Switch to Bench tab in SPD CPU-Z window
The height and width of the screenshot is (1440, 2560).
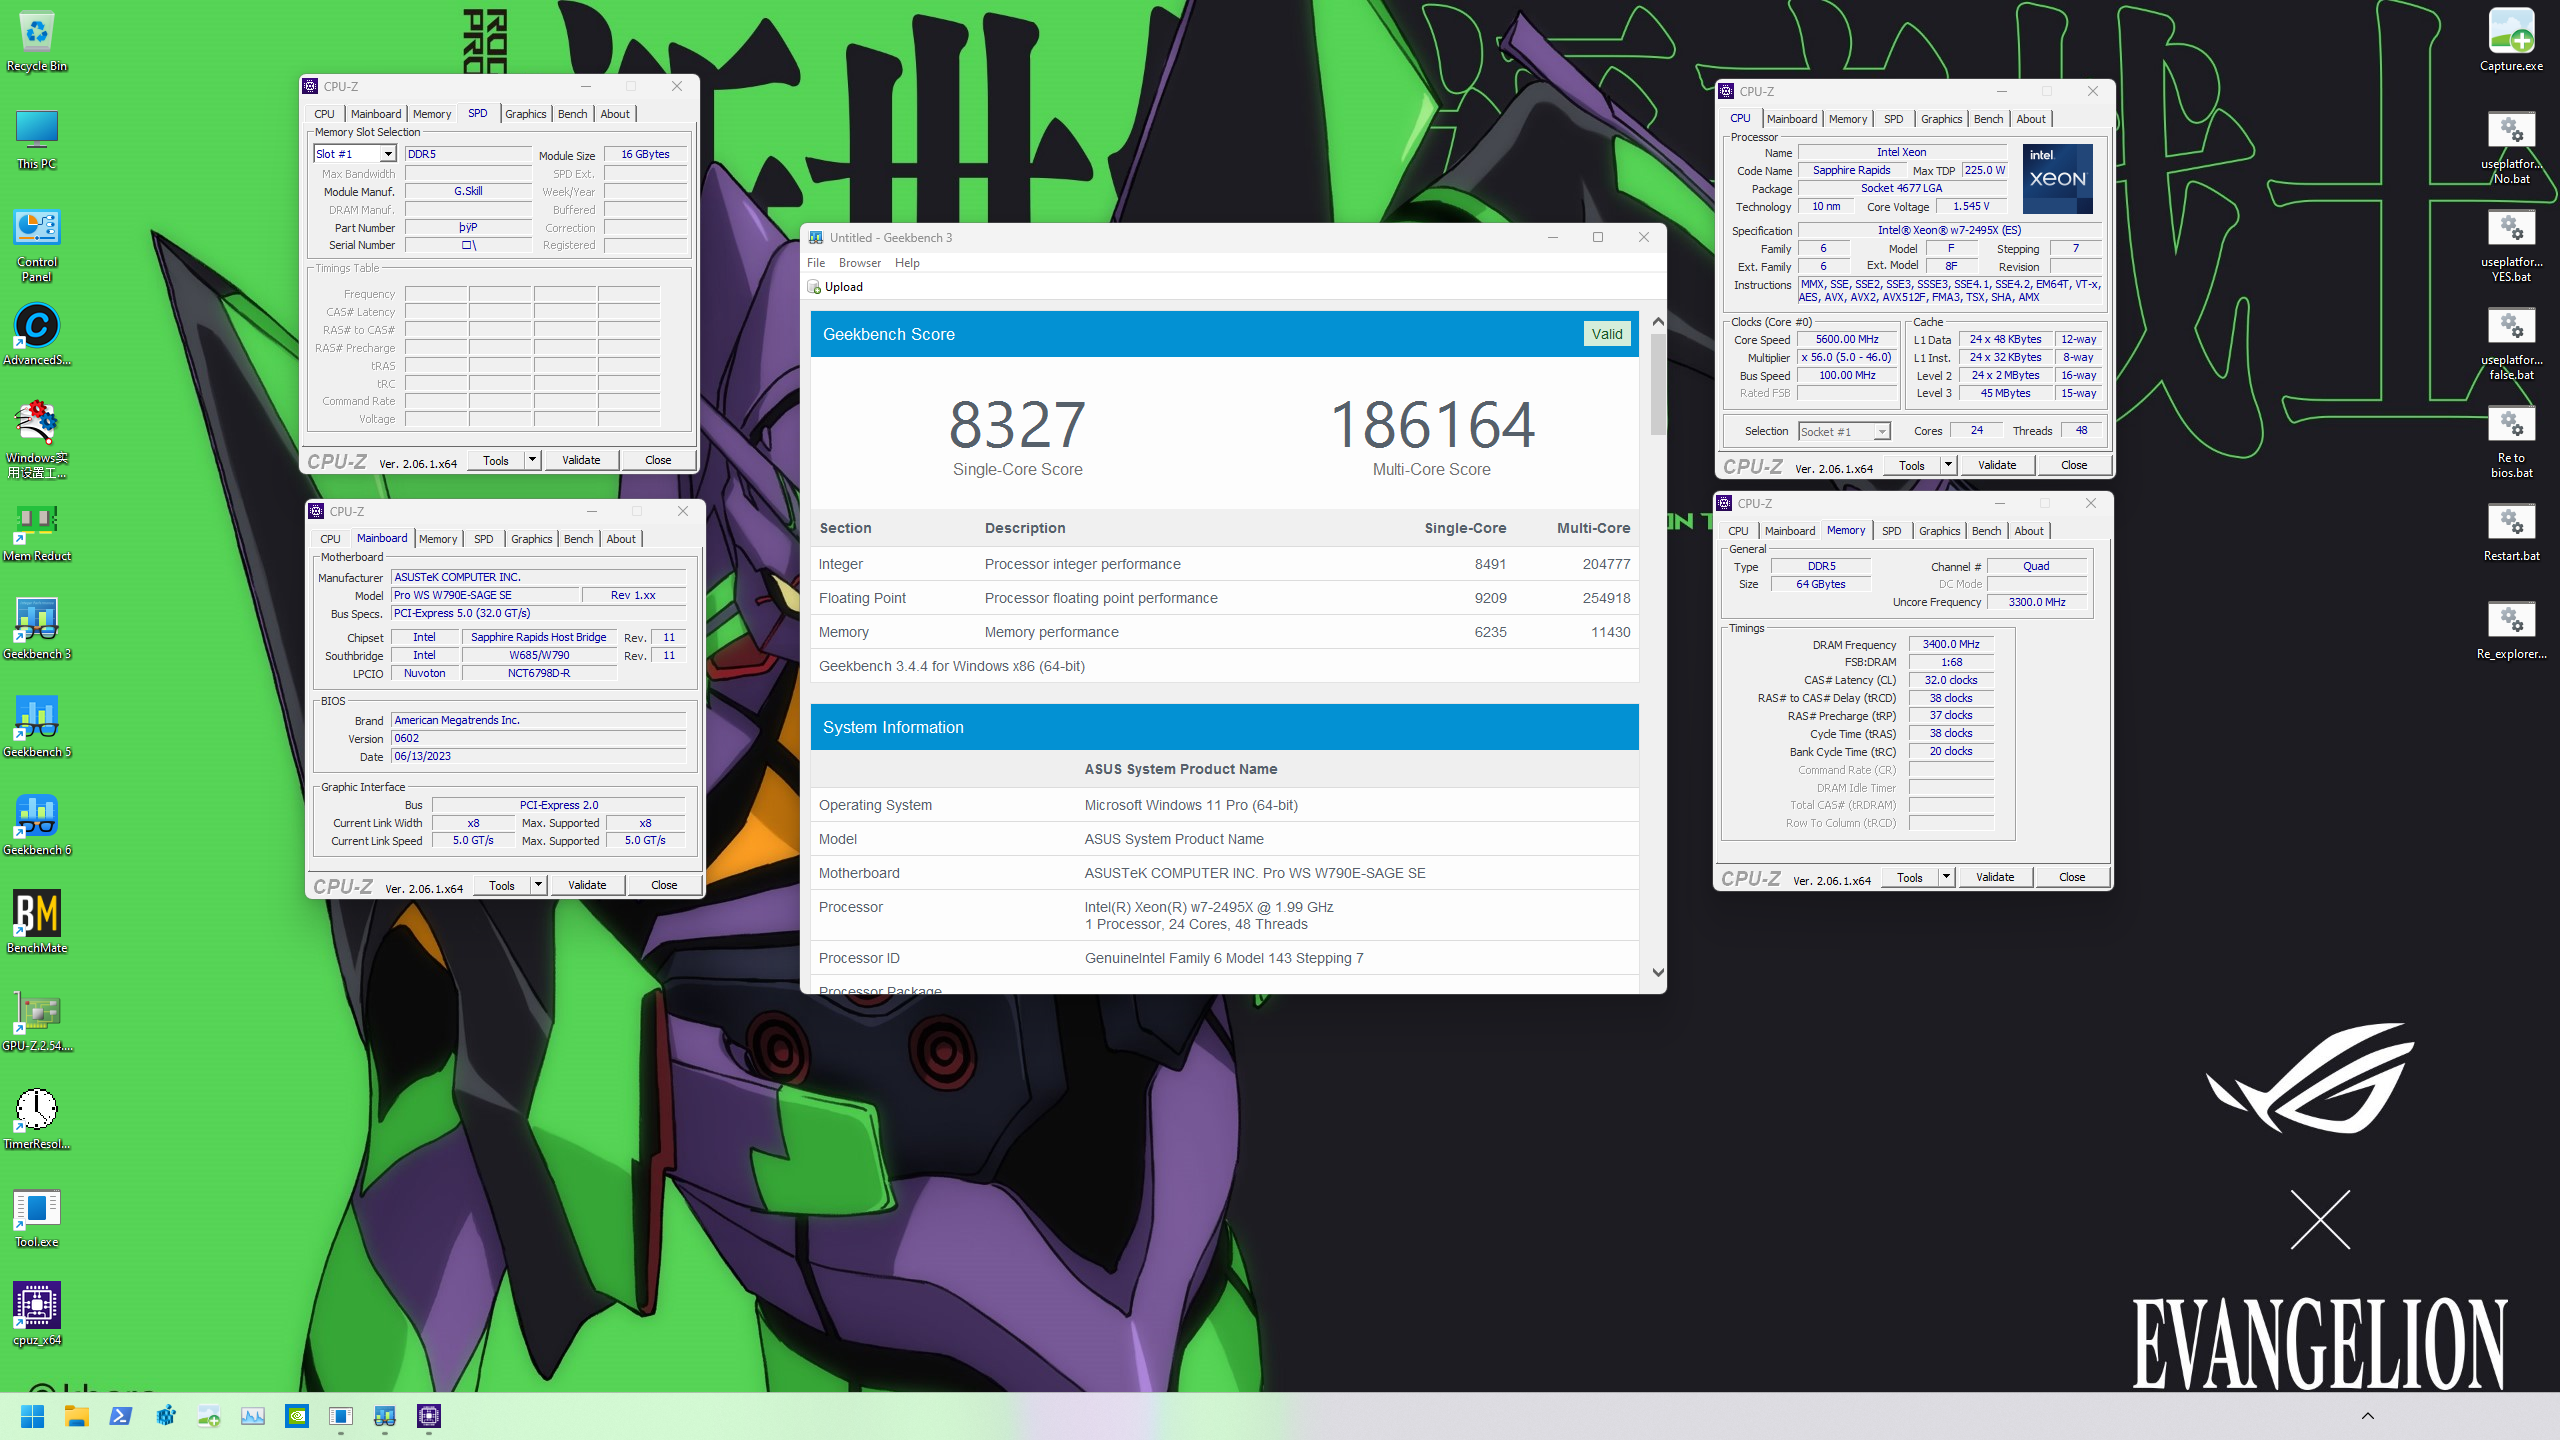pyautogui.click(x=573, y=114)
